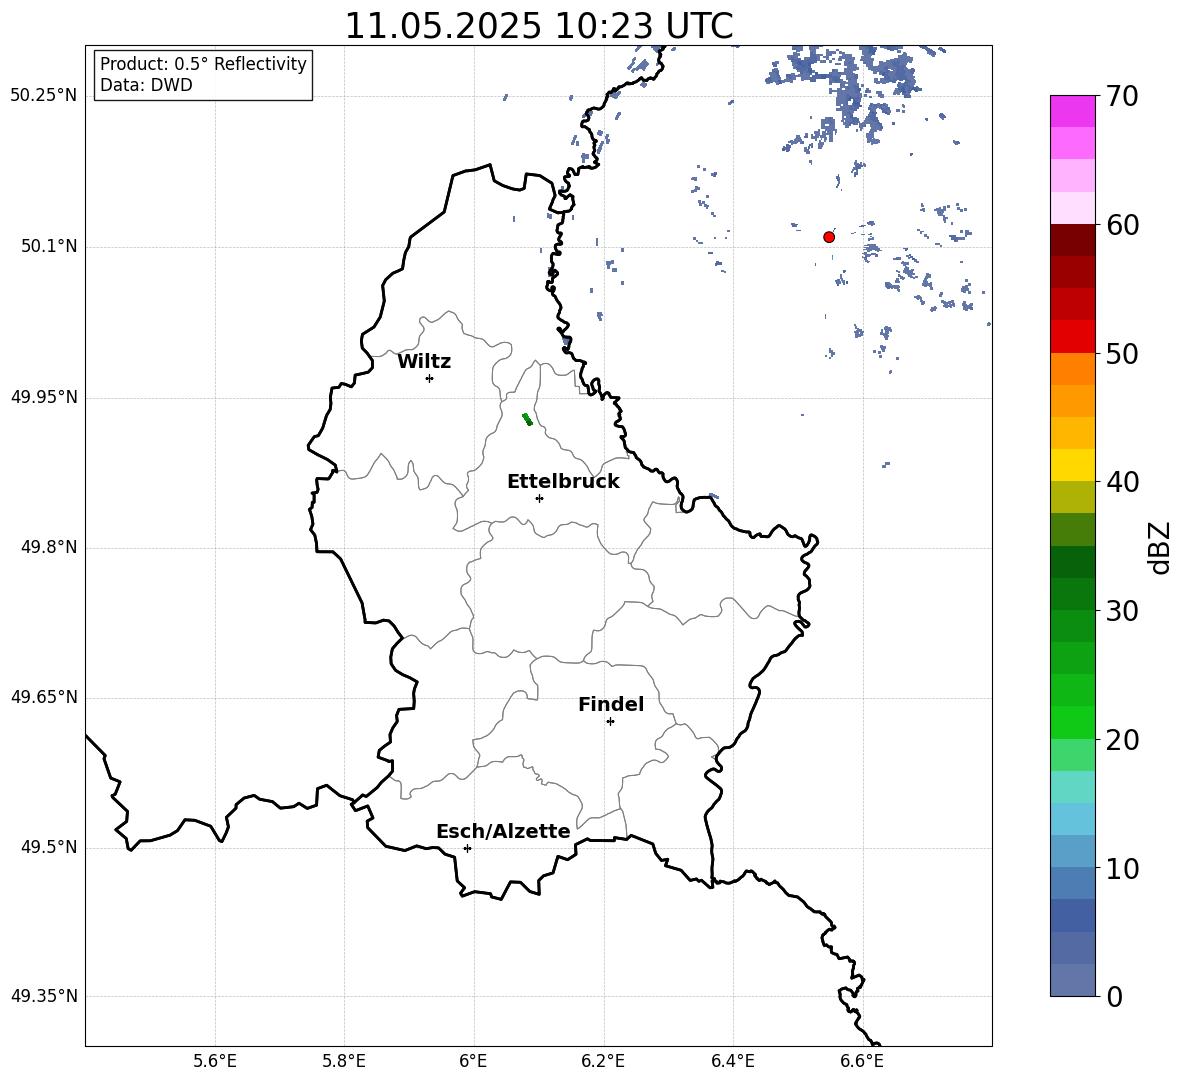The height and width of the screenshot is (1081, 1184).
Task: Click the title 11.05.2025 10:23 UTC
Action: coord(539,26)
